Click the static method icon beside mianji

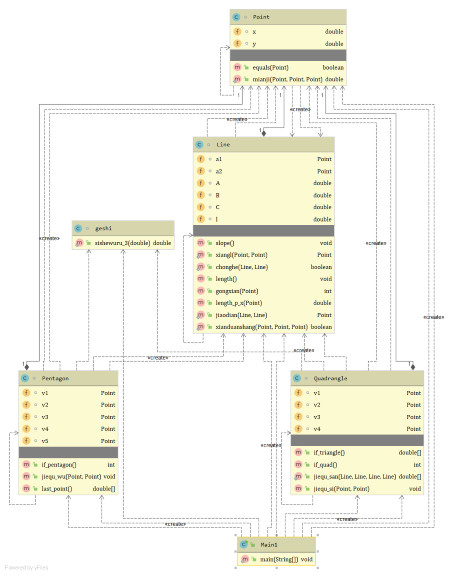coord(238,79)
